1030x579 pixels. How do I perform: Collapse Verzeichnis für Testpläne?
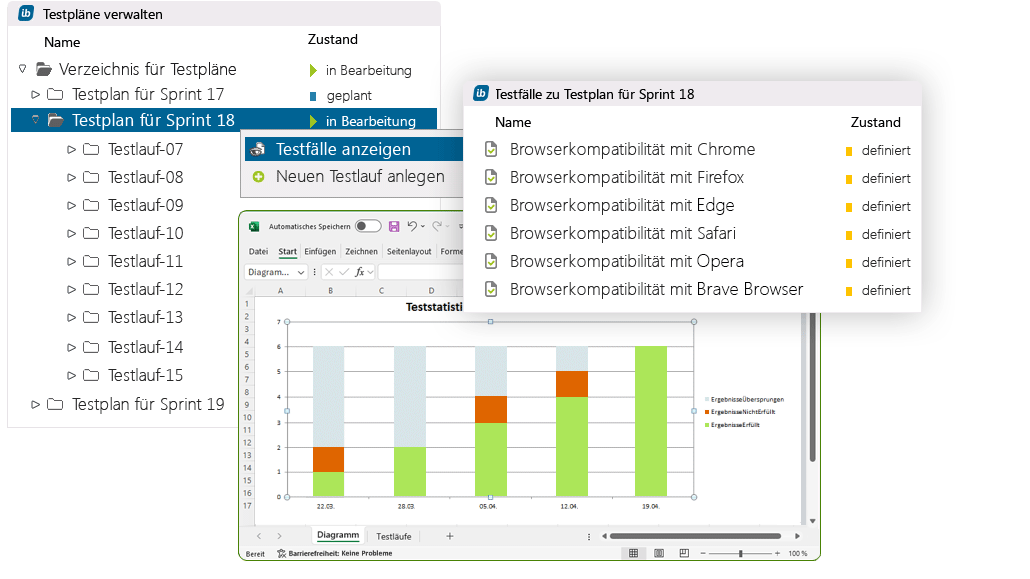click(x=22, y=69)
